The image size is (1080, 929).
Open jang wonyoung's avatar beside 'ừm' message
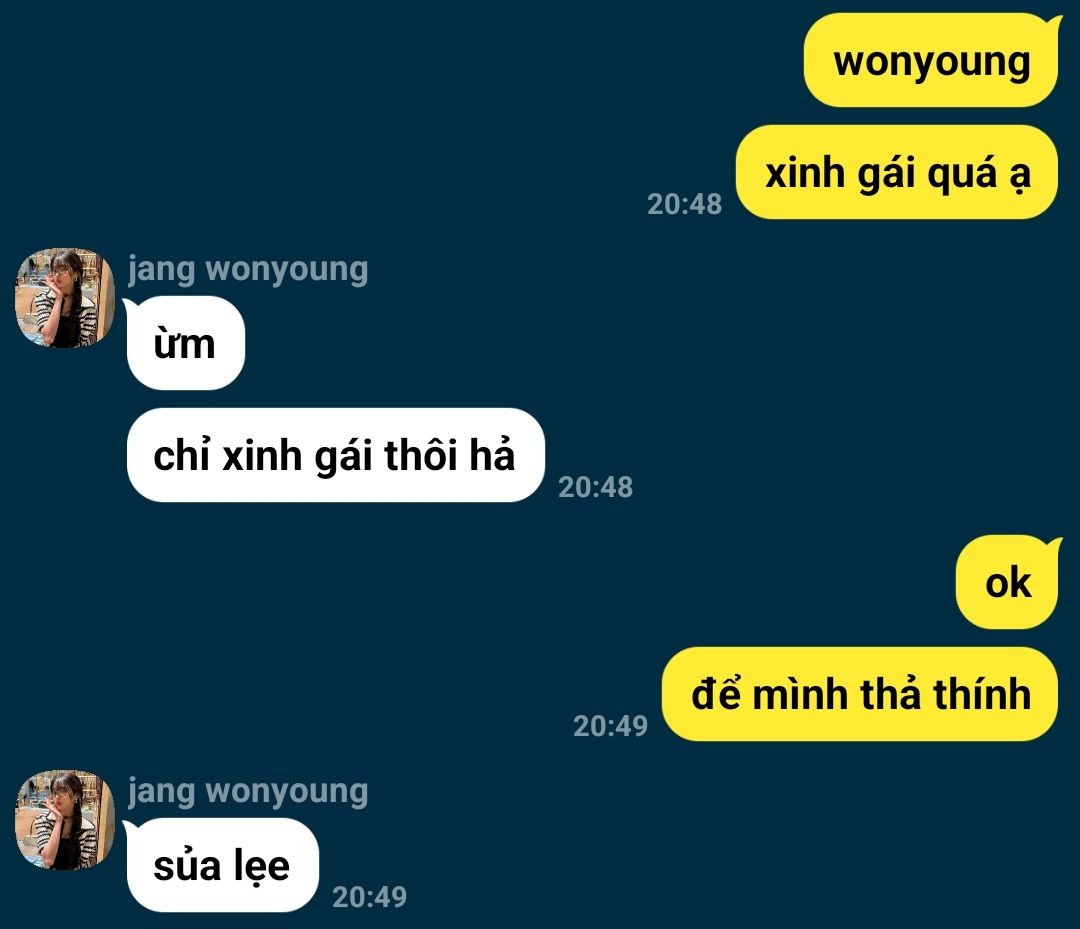(x=65, y=298)
